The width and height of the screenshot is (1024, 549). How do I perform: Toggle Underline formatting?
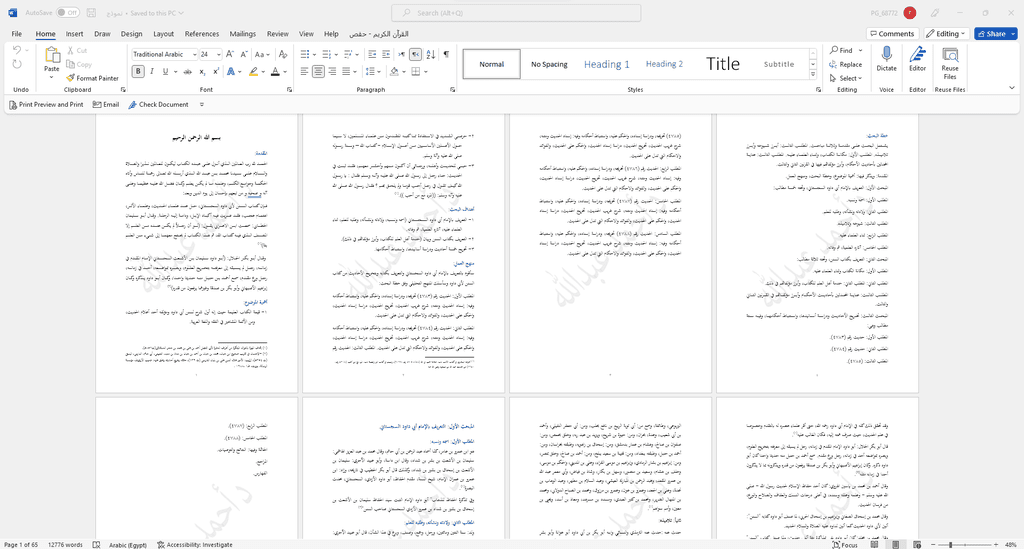coord(165,72)
